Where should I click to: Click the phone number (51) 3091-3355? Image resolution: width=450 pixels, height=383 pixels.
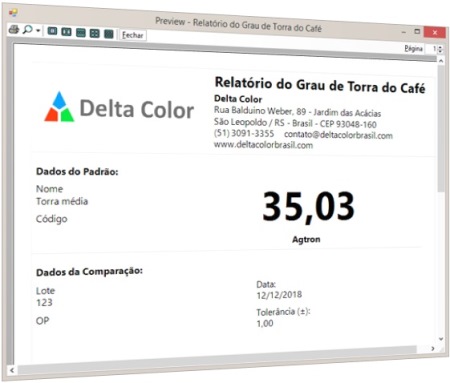[244, 133]
